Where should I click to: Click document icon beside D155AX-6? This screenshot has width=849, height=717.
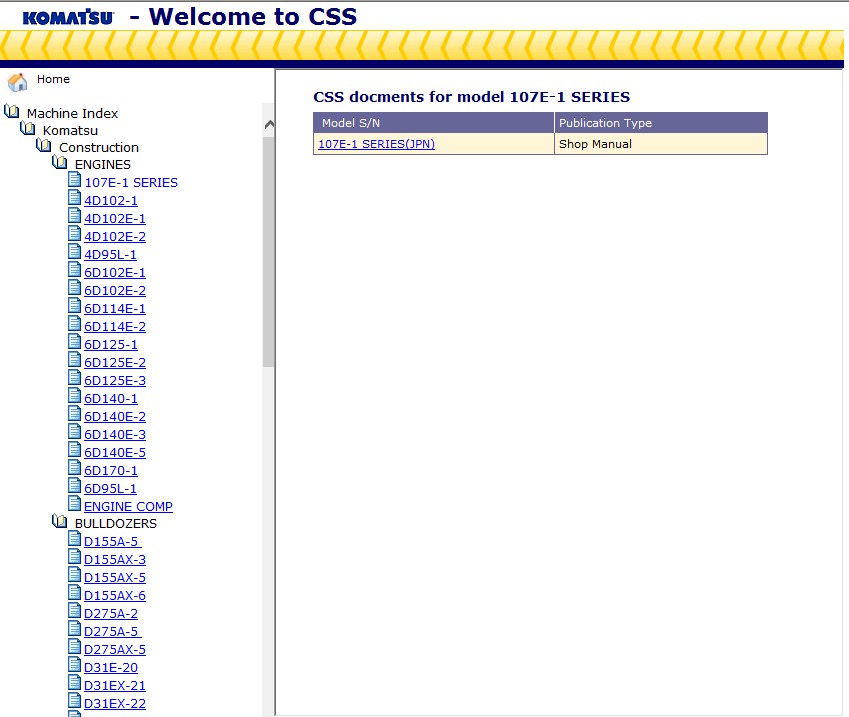tap(75, 592)
